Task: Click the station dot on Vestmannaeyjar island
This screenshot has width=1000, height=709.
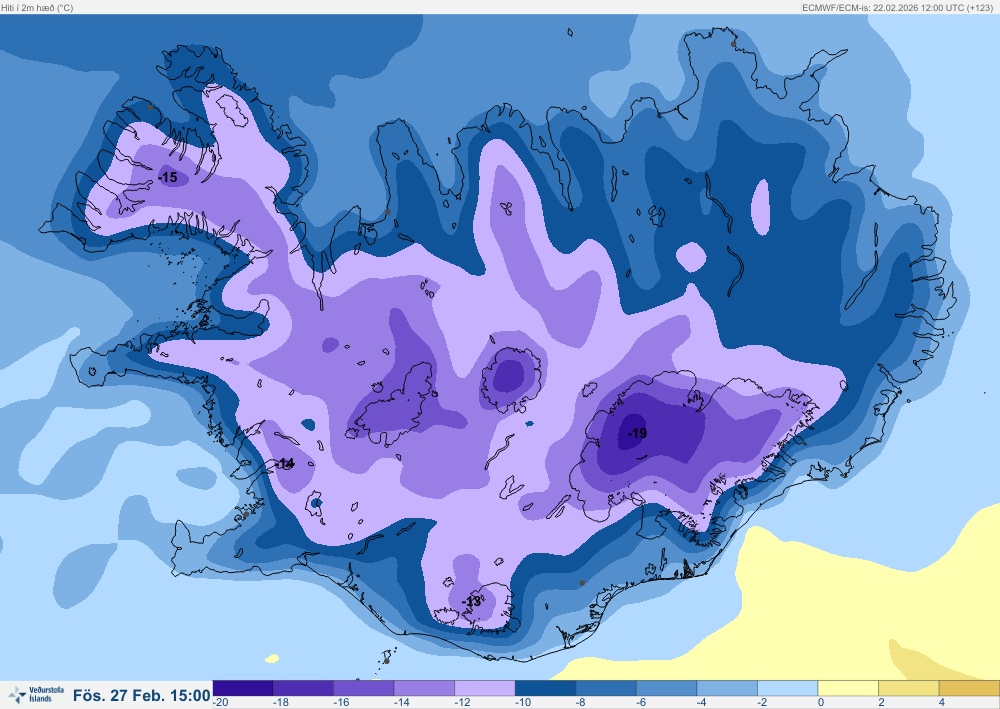Action: coord(386,661)
